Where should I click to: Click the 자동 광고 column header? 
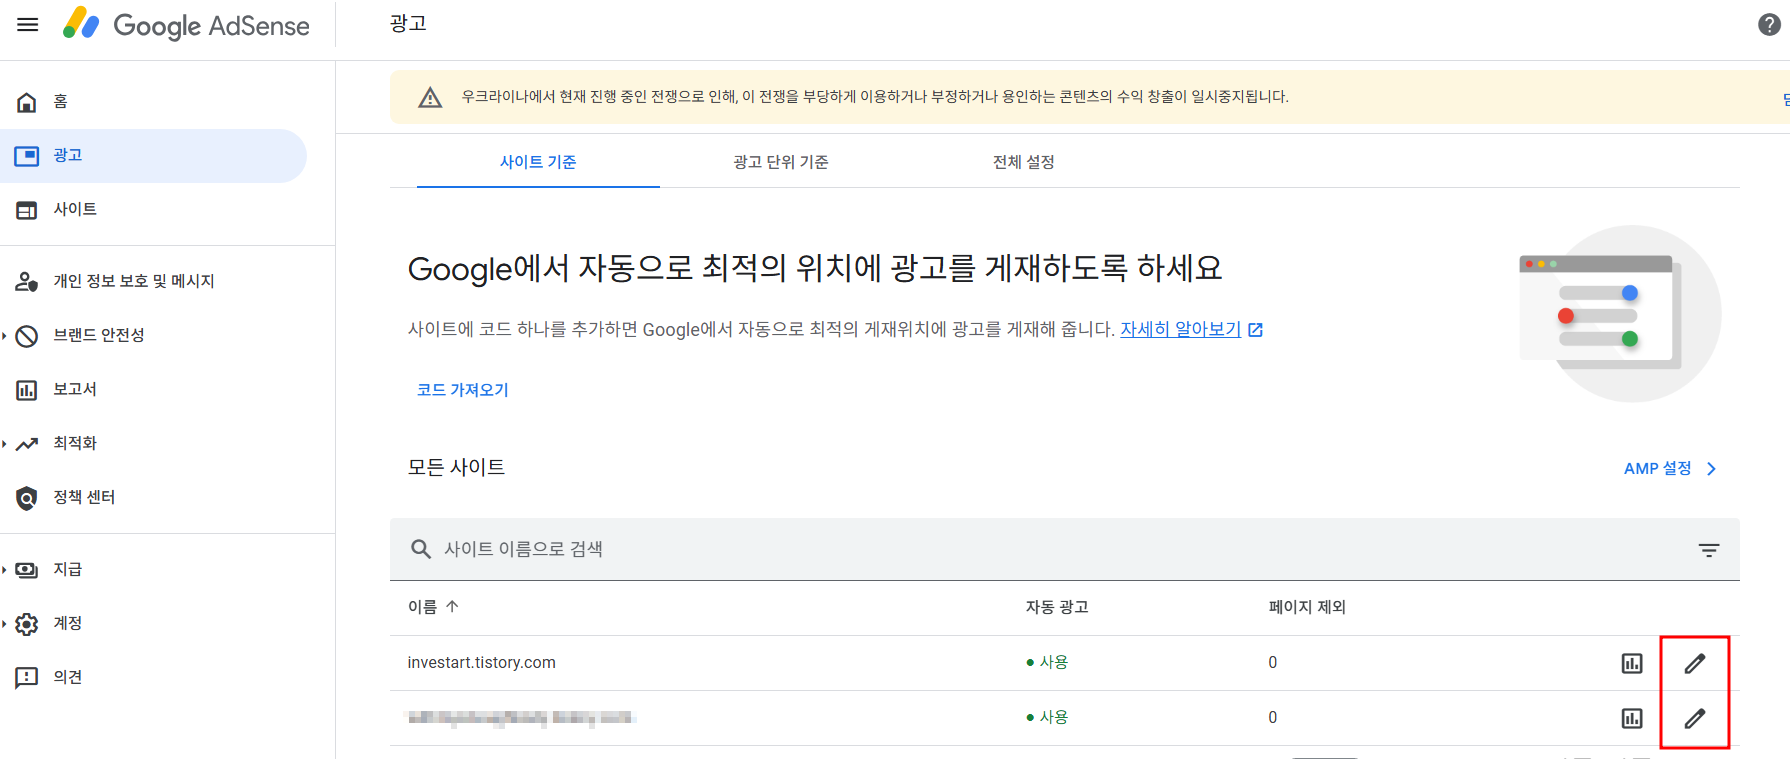pos(1057,607)
